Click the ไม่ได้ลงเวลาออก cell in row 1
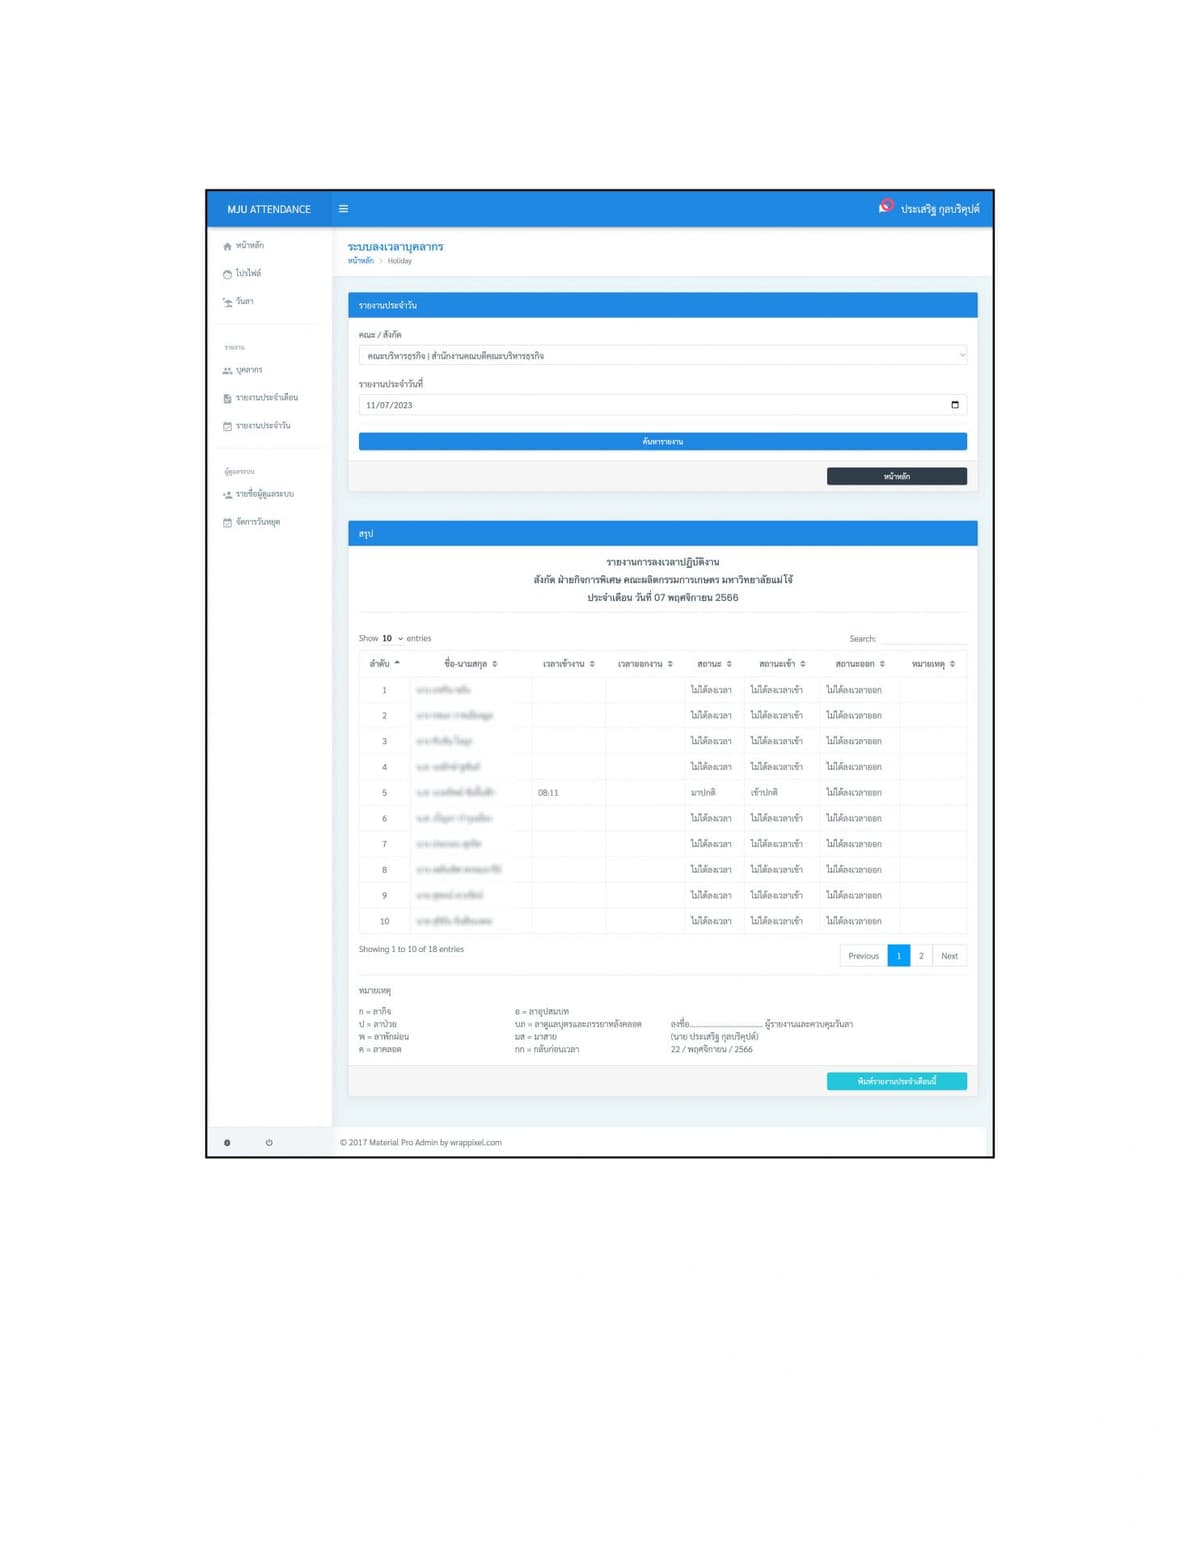Viewport: 1200px width, 1553px height. click(860, 690)
